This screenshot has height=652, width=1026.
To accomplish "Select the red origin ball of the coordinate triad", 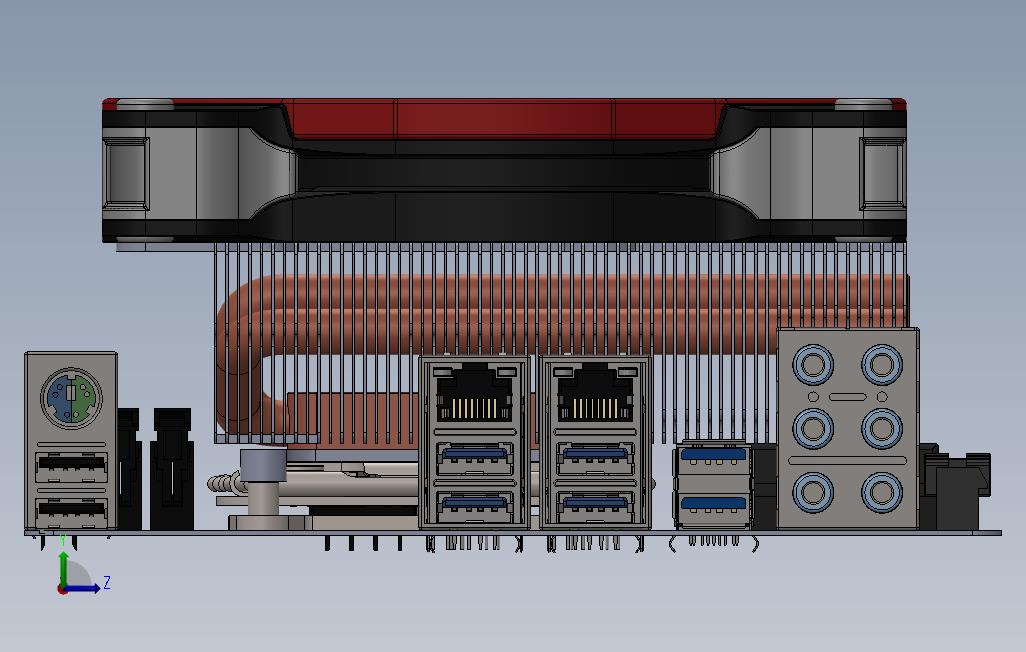I will point(62,589).
